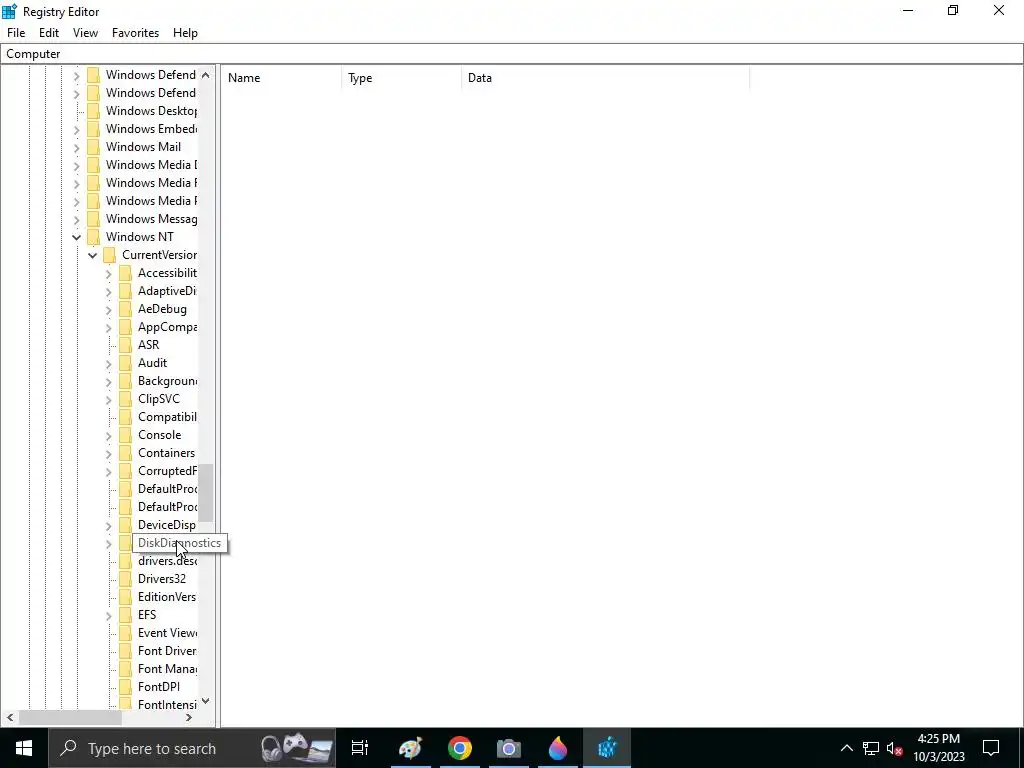Image resolution: width=1024 pixels, height=768 pixels.
Task: Collapse the Windows NT key
Action: (x=76, y=237)
